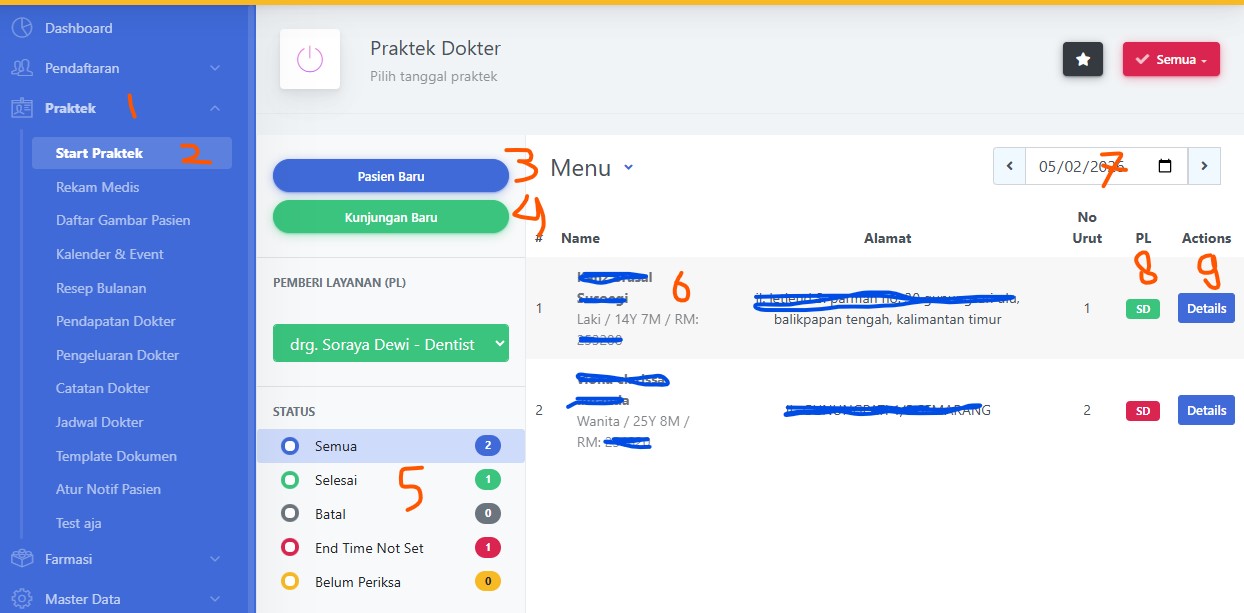Expand the Menu dropdown caret

pos(628,168)
